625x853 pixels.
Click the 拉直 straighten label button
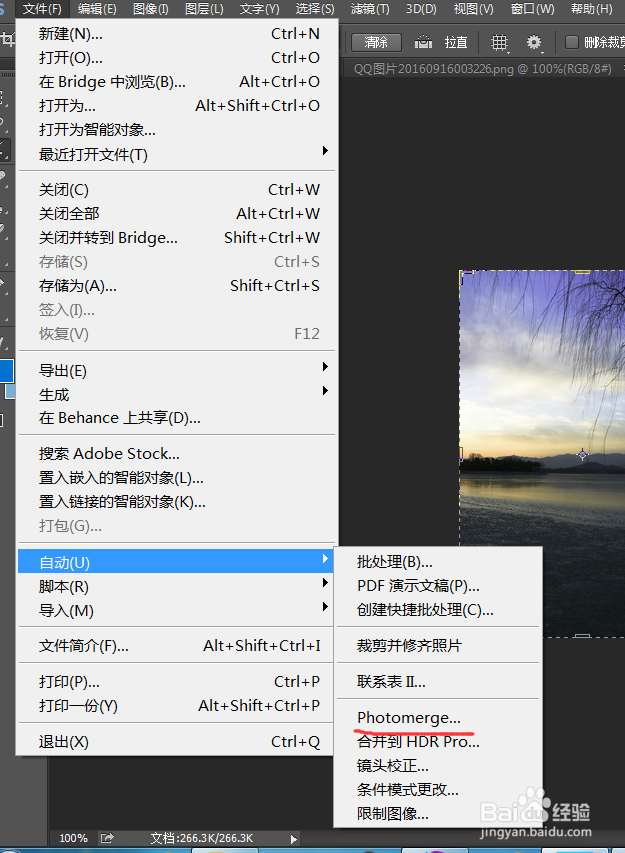tap(456, 42)
